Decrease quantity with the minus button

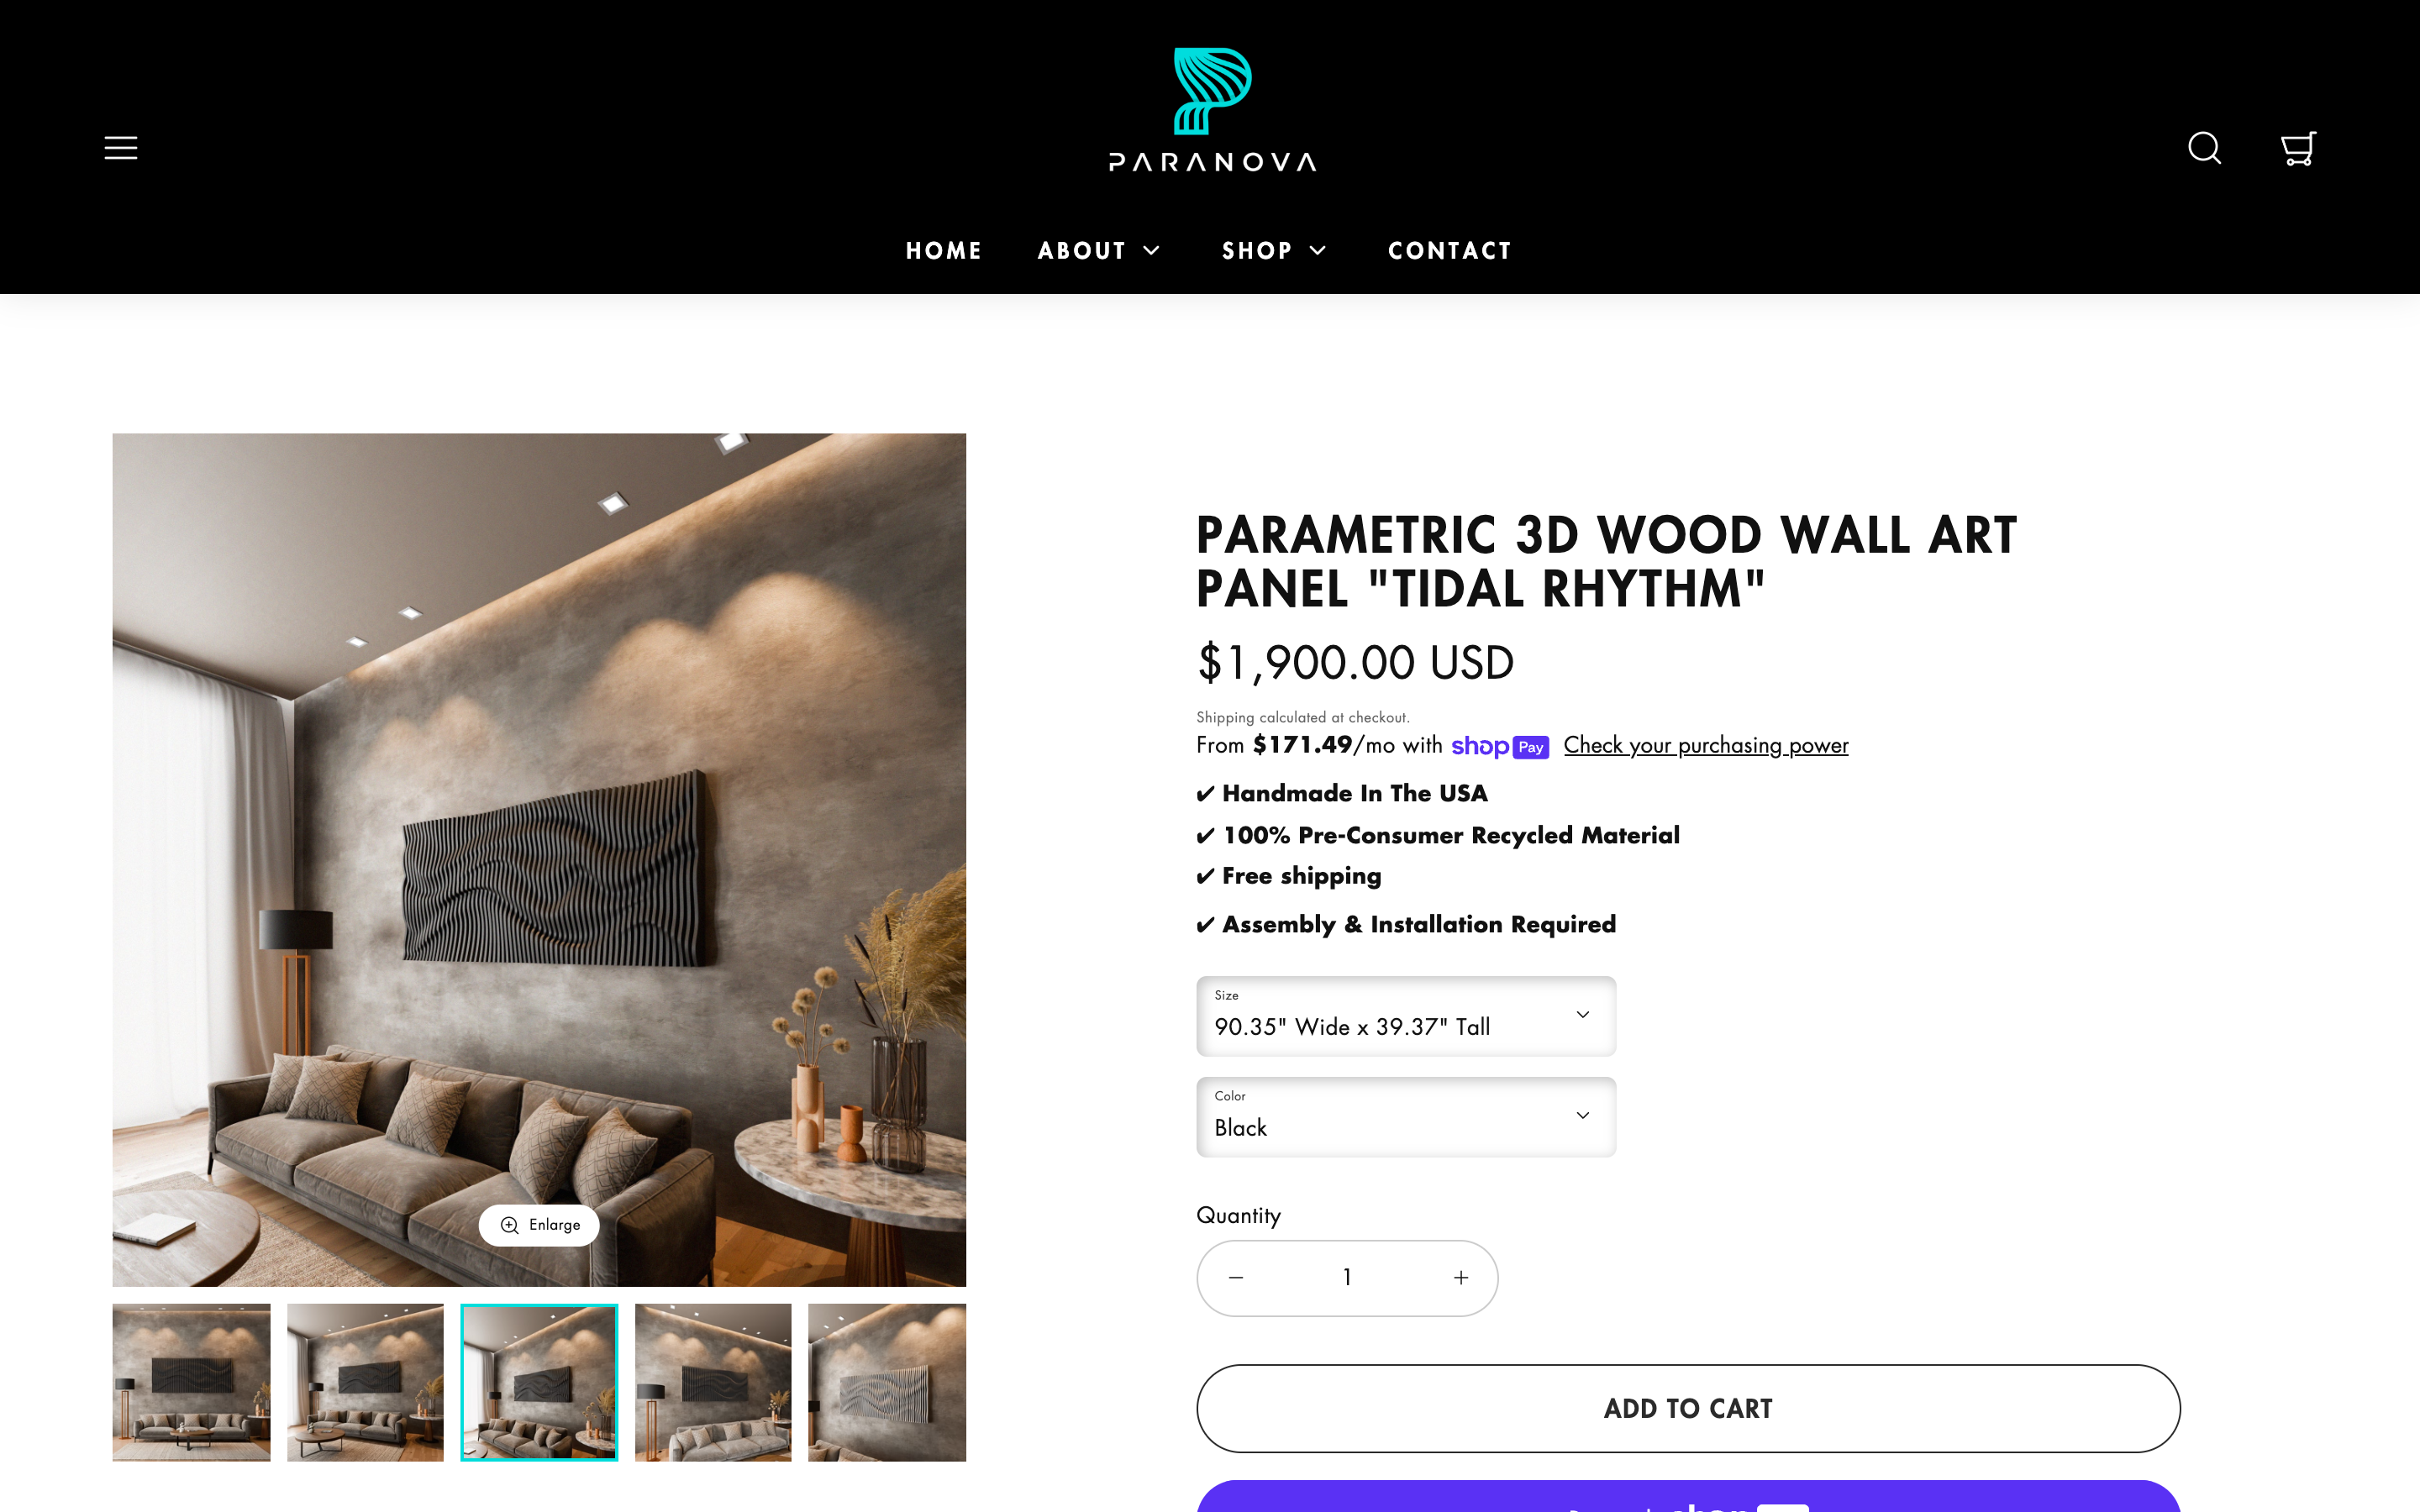click(x=1236, y=1277)
